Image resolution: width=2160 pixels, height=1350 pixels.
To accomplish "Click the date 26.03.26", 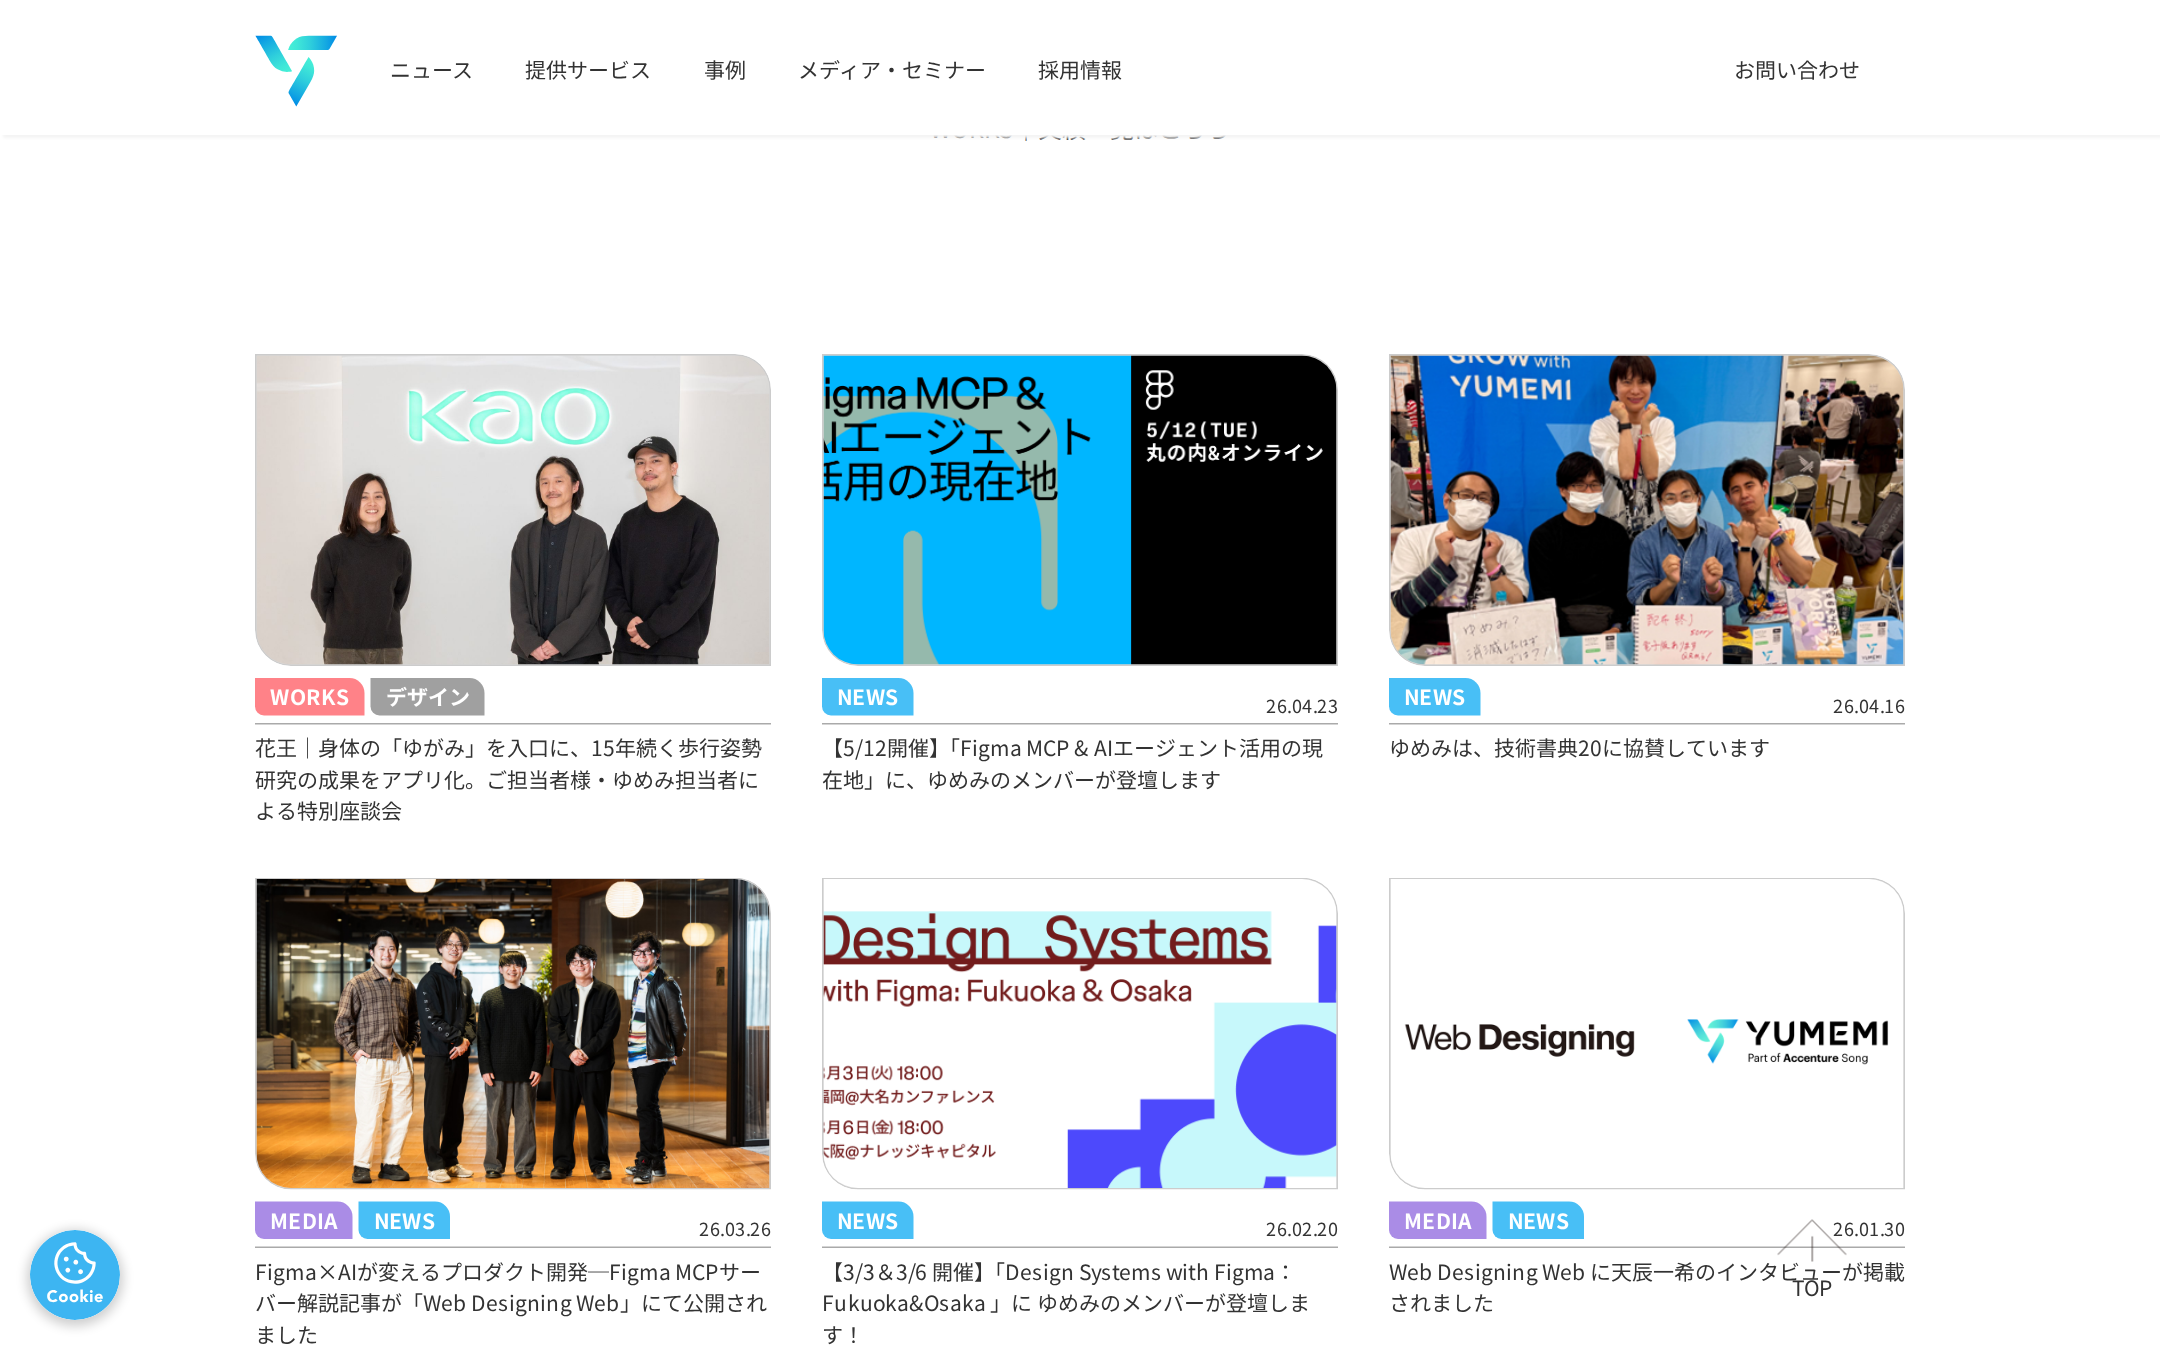I will (x=735, y=1229).
